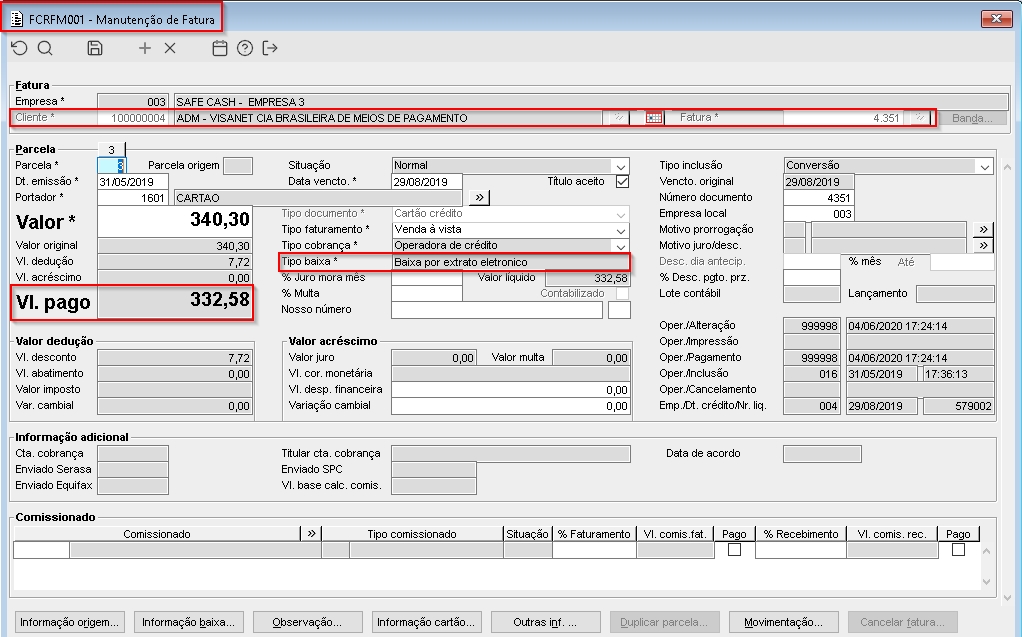This screenshot has height=637, width=1022.
Task: Click the Variação cambial field
Action: [x=510, y=406]
